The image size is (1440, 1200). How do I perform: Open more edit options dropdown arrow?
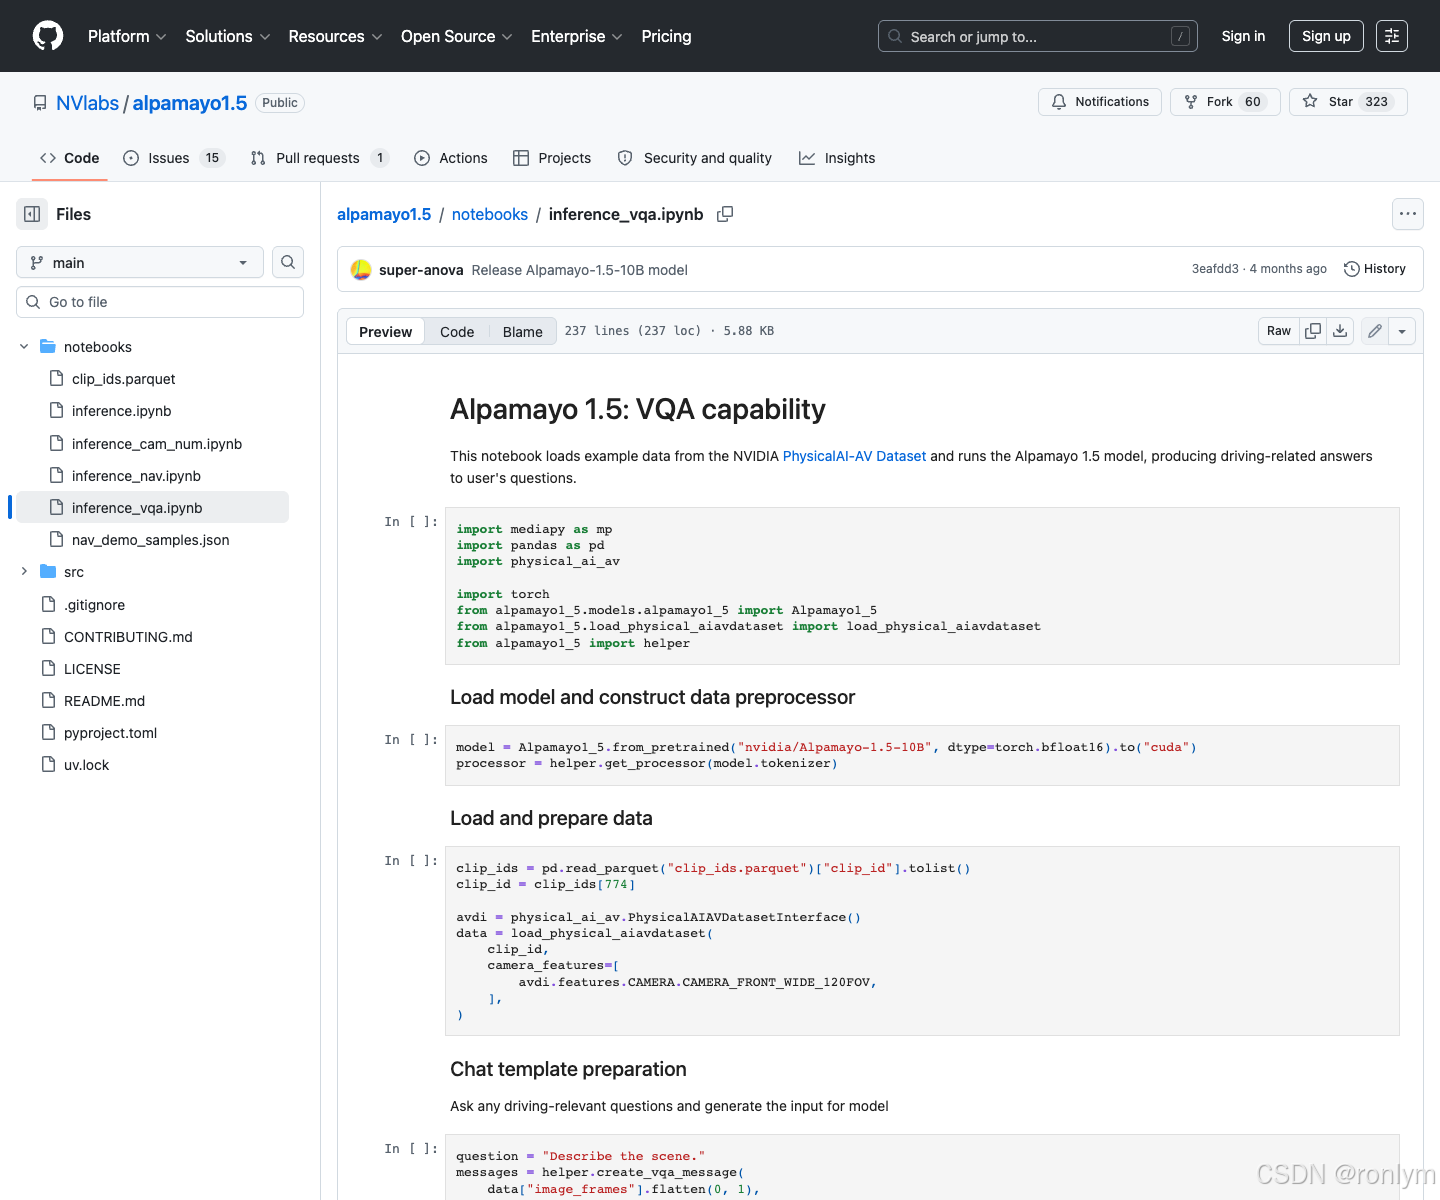(1402, 331)
